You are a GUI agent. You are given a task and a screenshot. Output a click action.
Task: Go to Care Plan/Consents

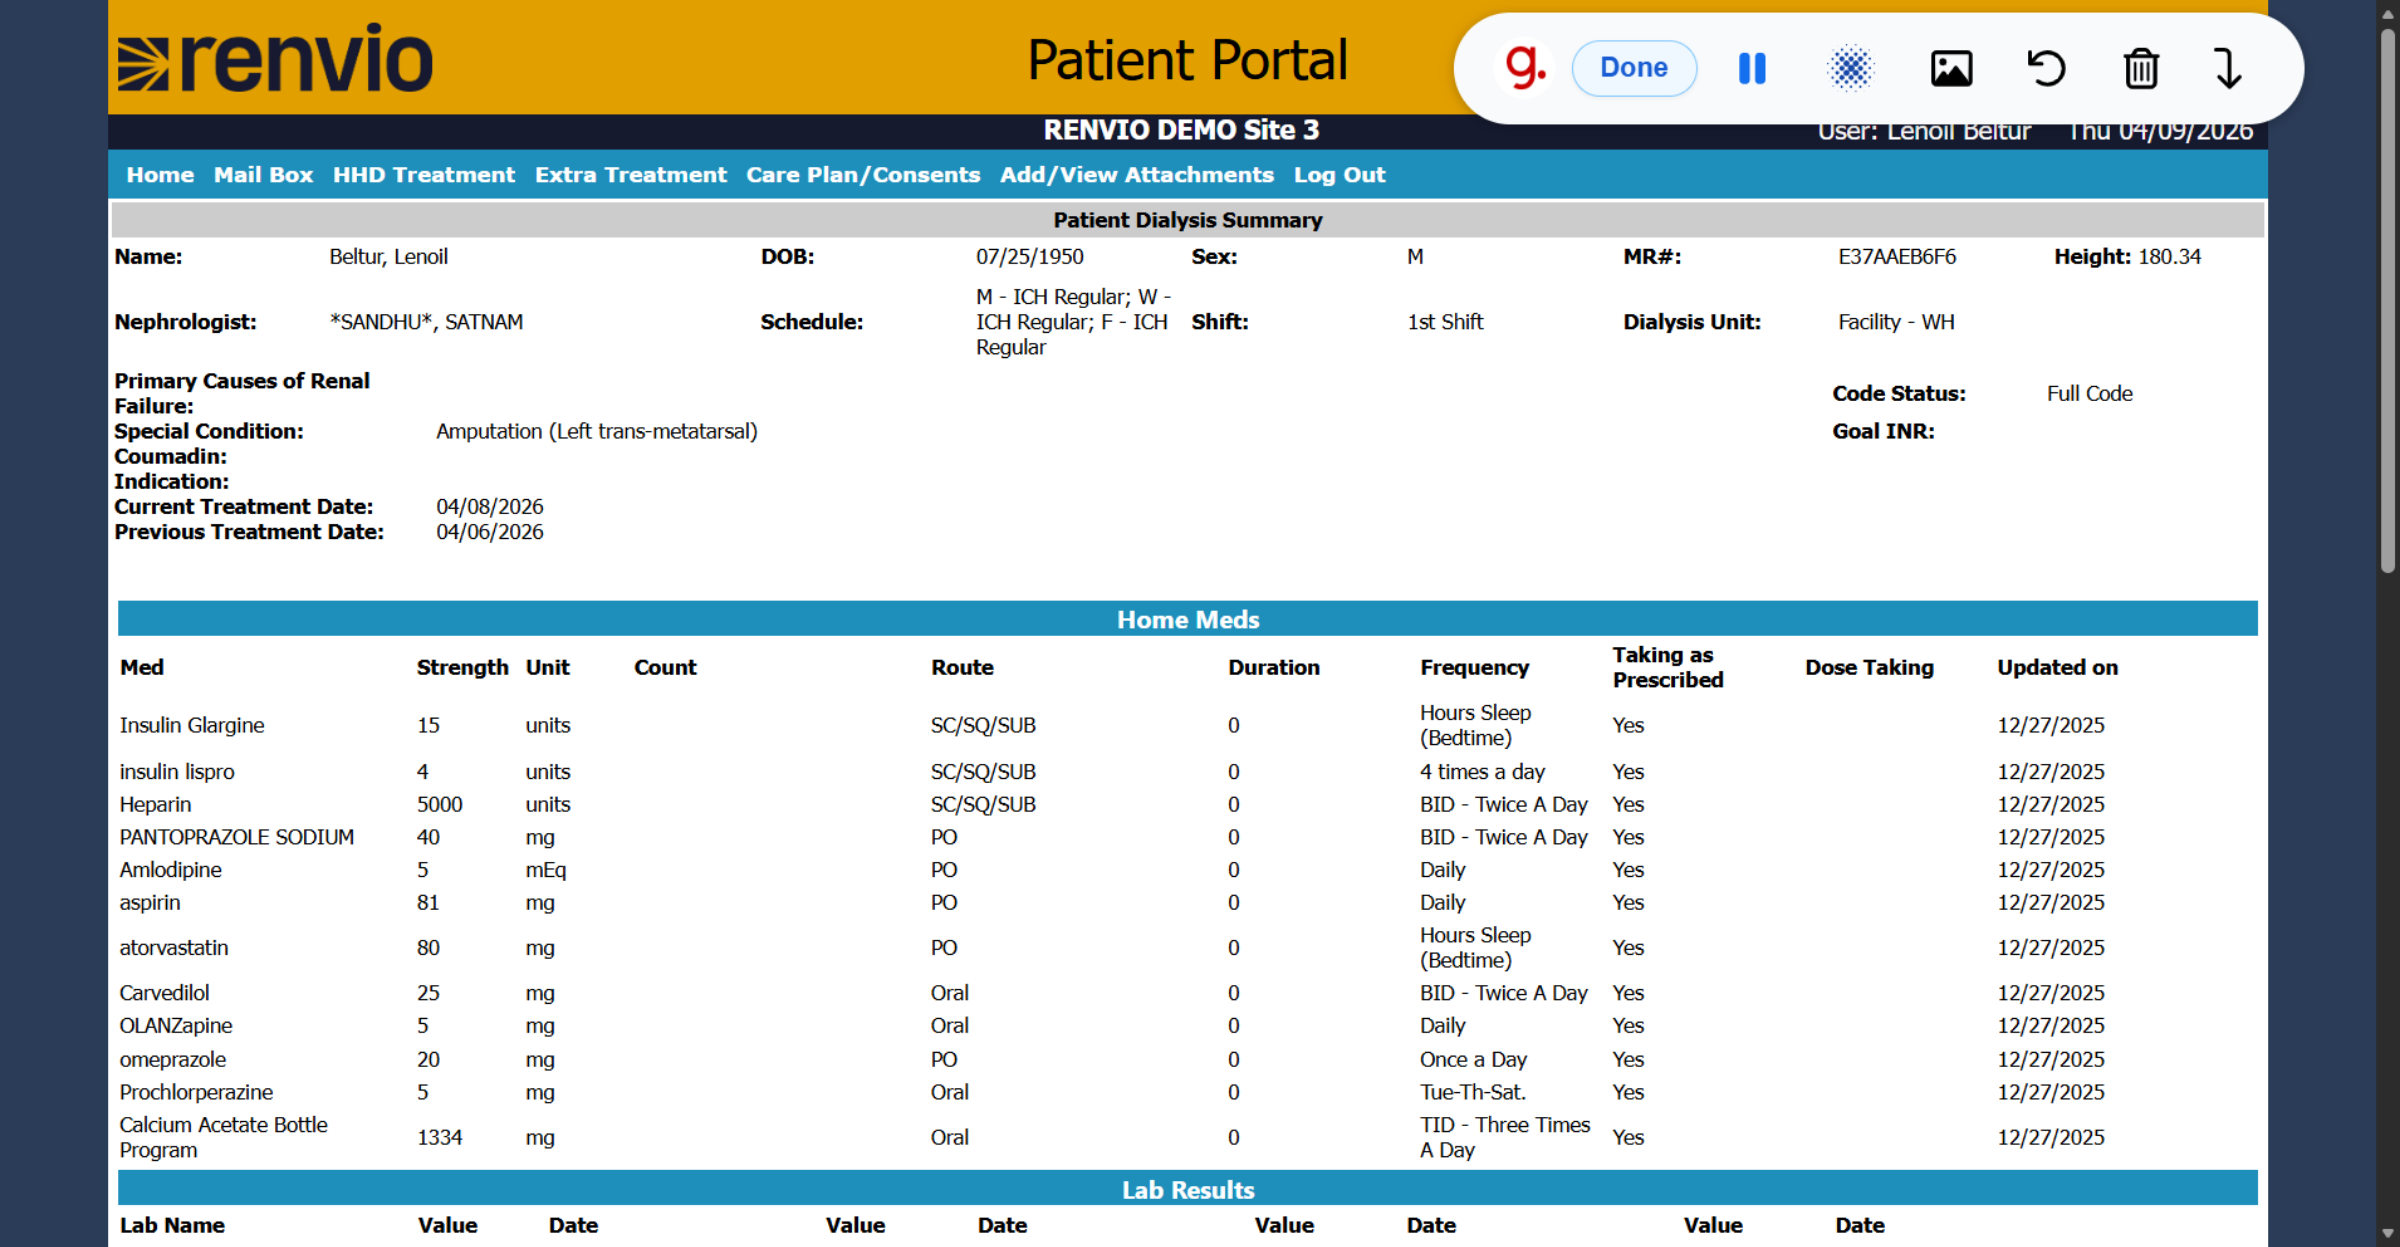(x=863, y=175)
